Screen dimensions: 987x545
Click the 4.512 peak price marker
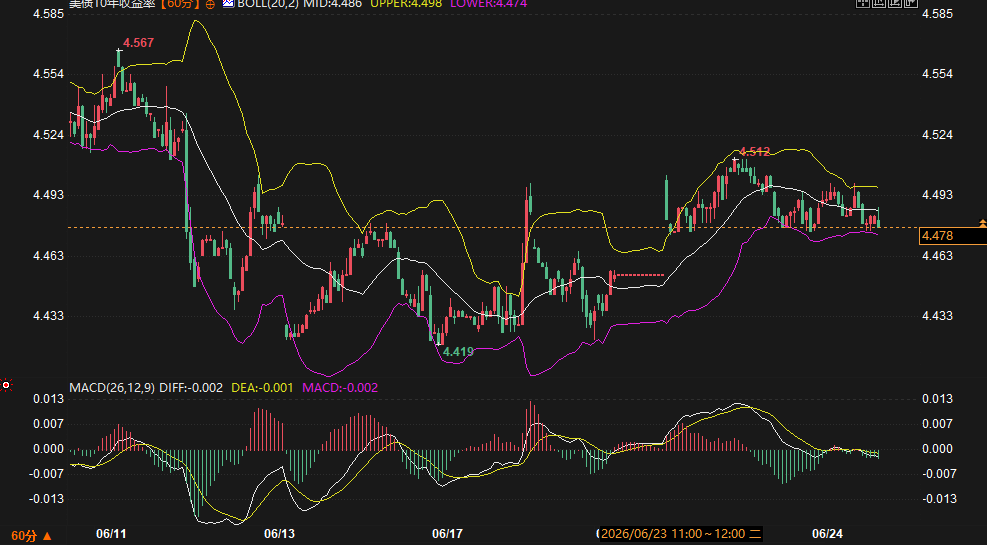click(x=754, y=151)
